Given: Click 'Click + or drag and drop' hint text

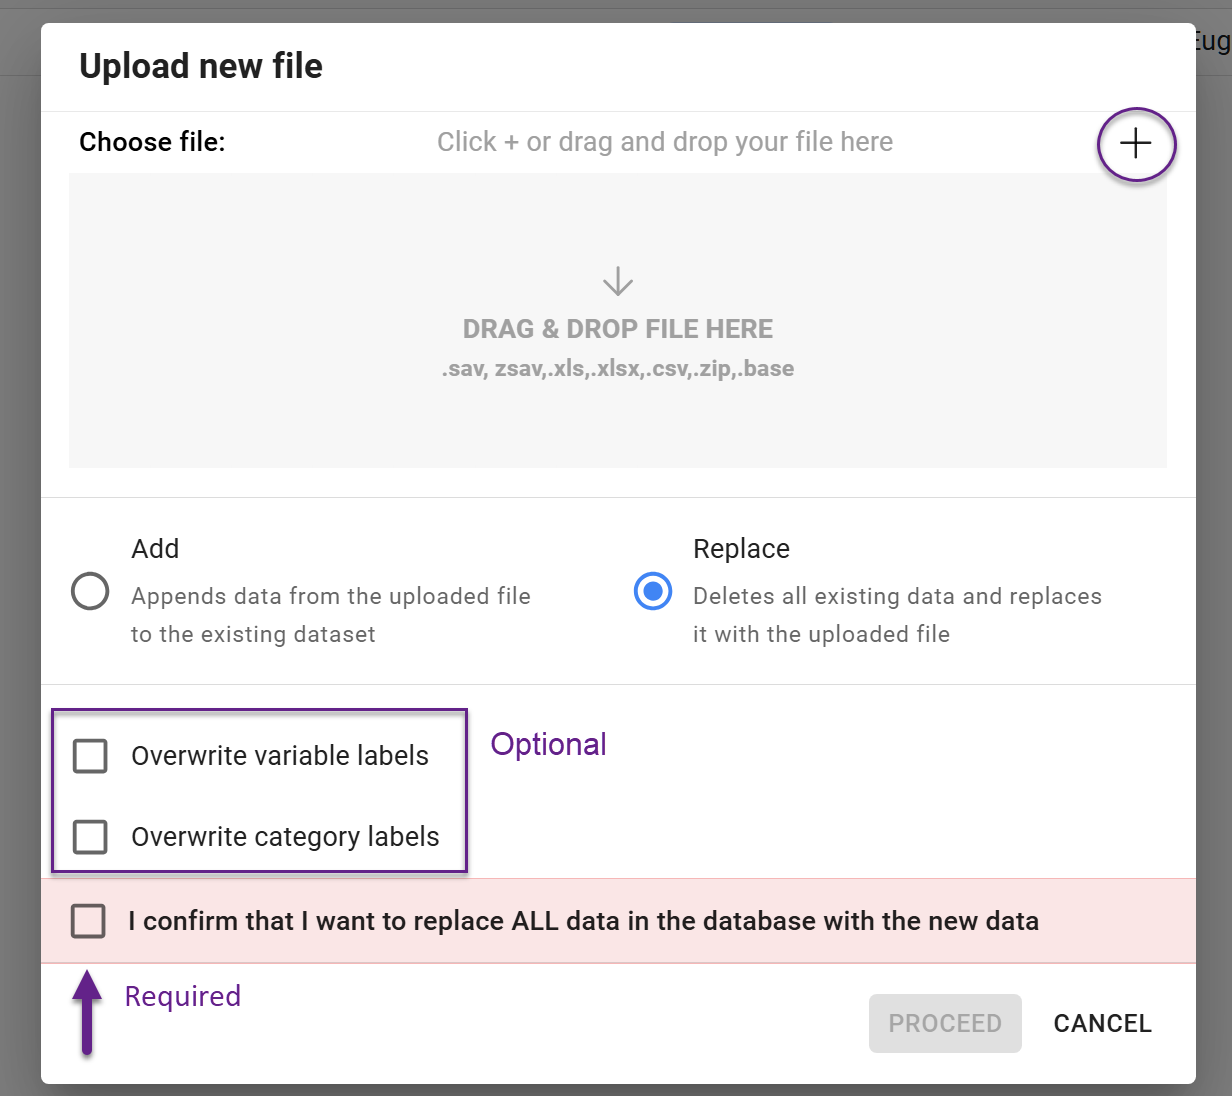Looking at the screenshot, I should (x=665, y=142).
